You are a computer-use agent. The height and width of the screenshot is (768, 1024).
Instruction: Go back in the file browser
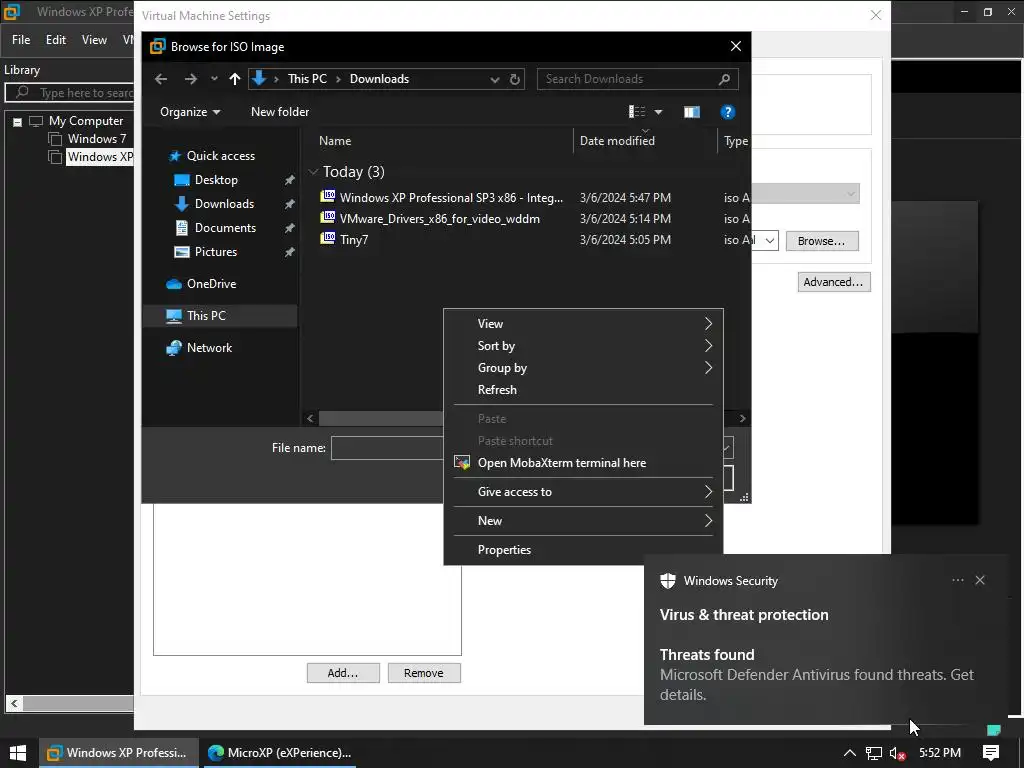(x=161, y=79)
